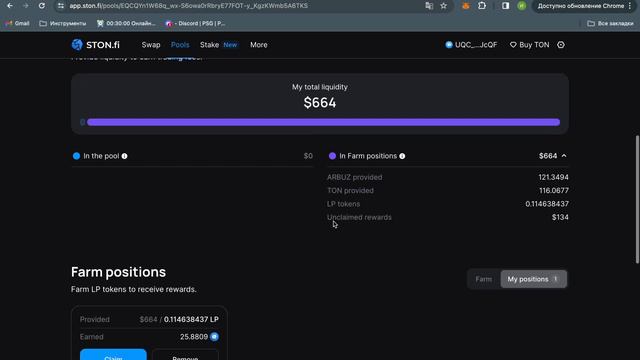
Task: Collapse the In Farm positions details chevron
Action: 564,156
